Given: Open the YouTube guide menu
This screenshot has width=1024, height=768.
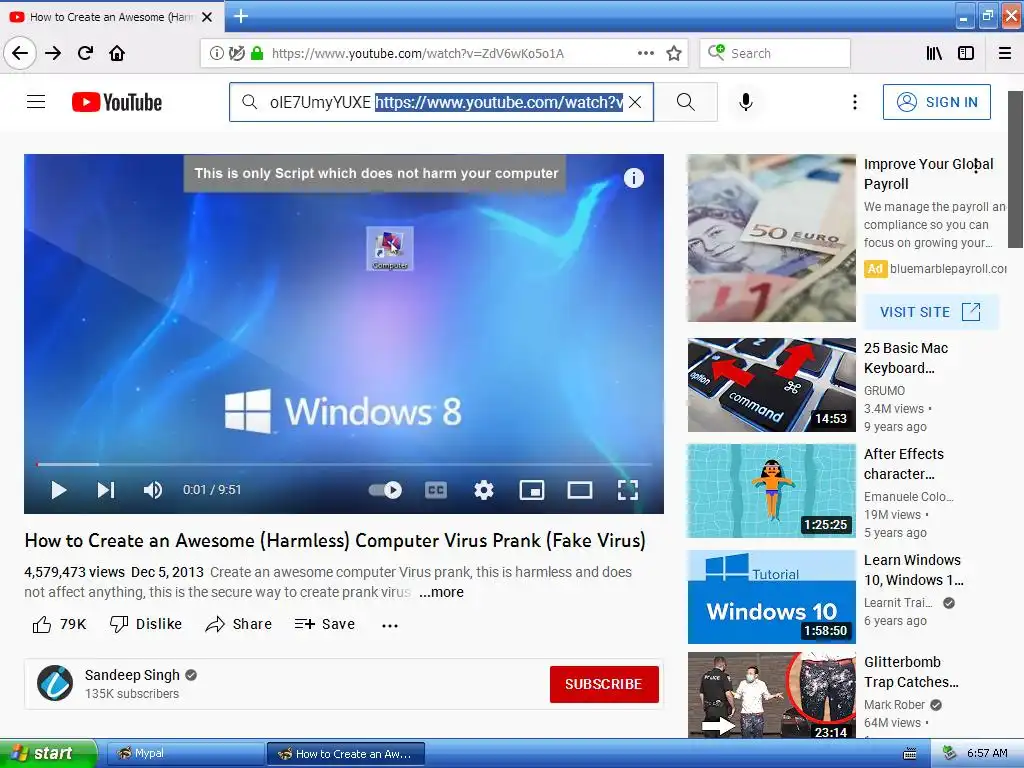Looking at the screenshot, I should click(x=36, y=102).
